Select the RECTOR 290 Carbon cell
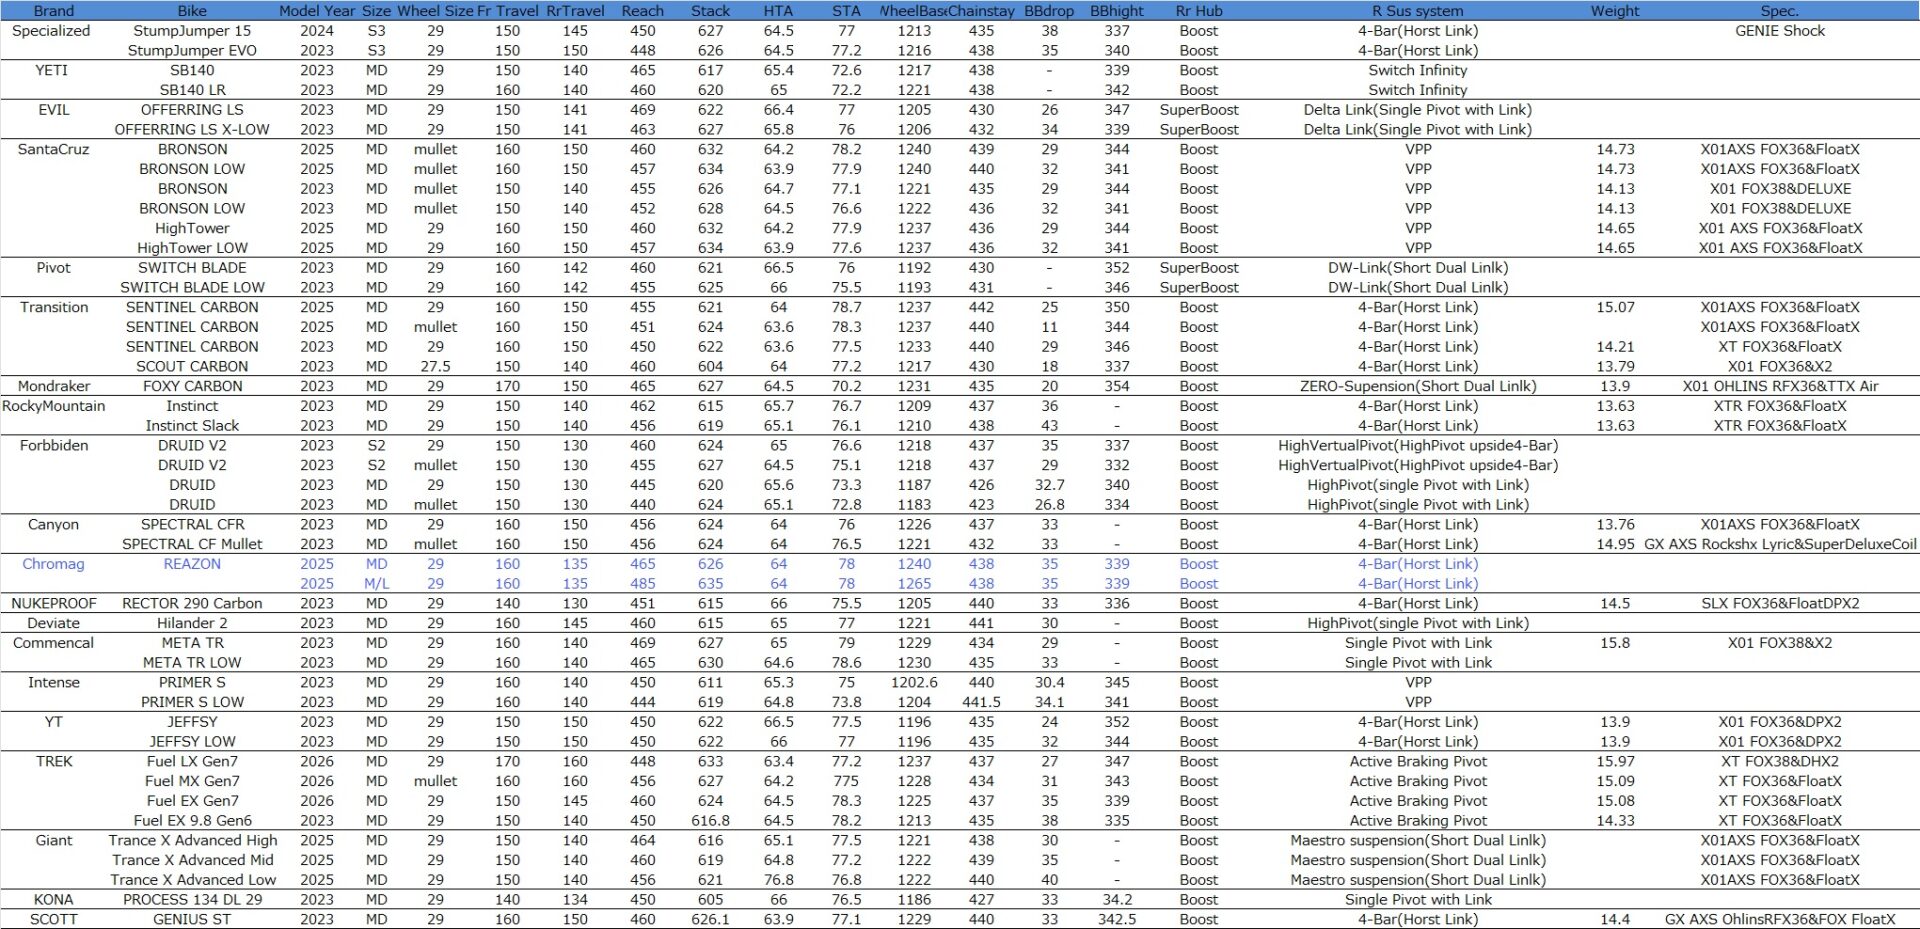Screen dimensions: 1920x929 [x=192, y=604]
